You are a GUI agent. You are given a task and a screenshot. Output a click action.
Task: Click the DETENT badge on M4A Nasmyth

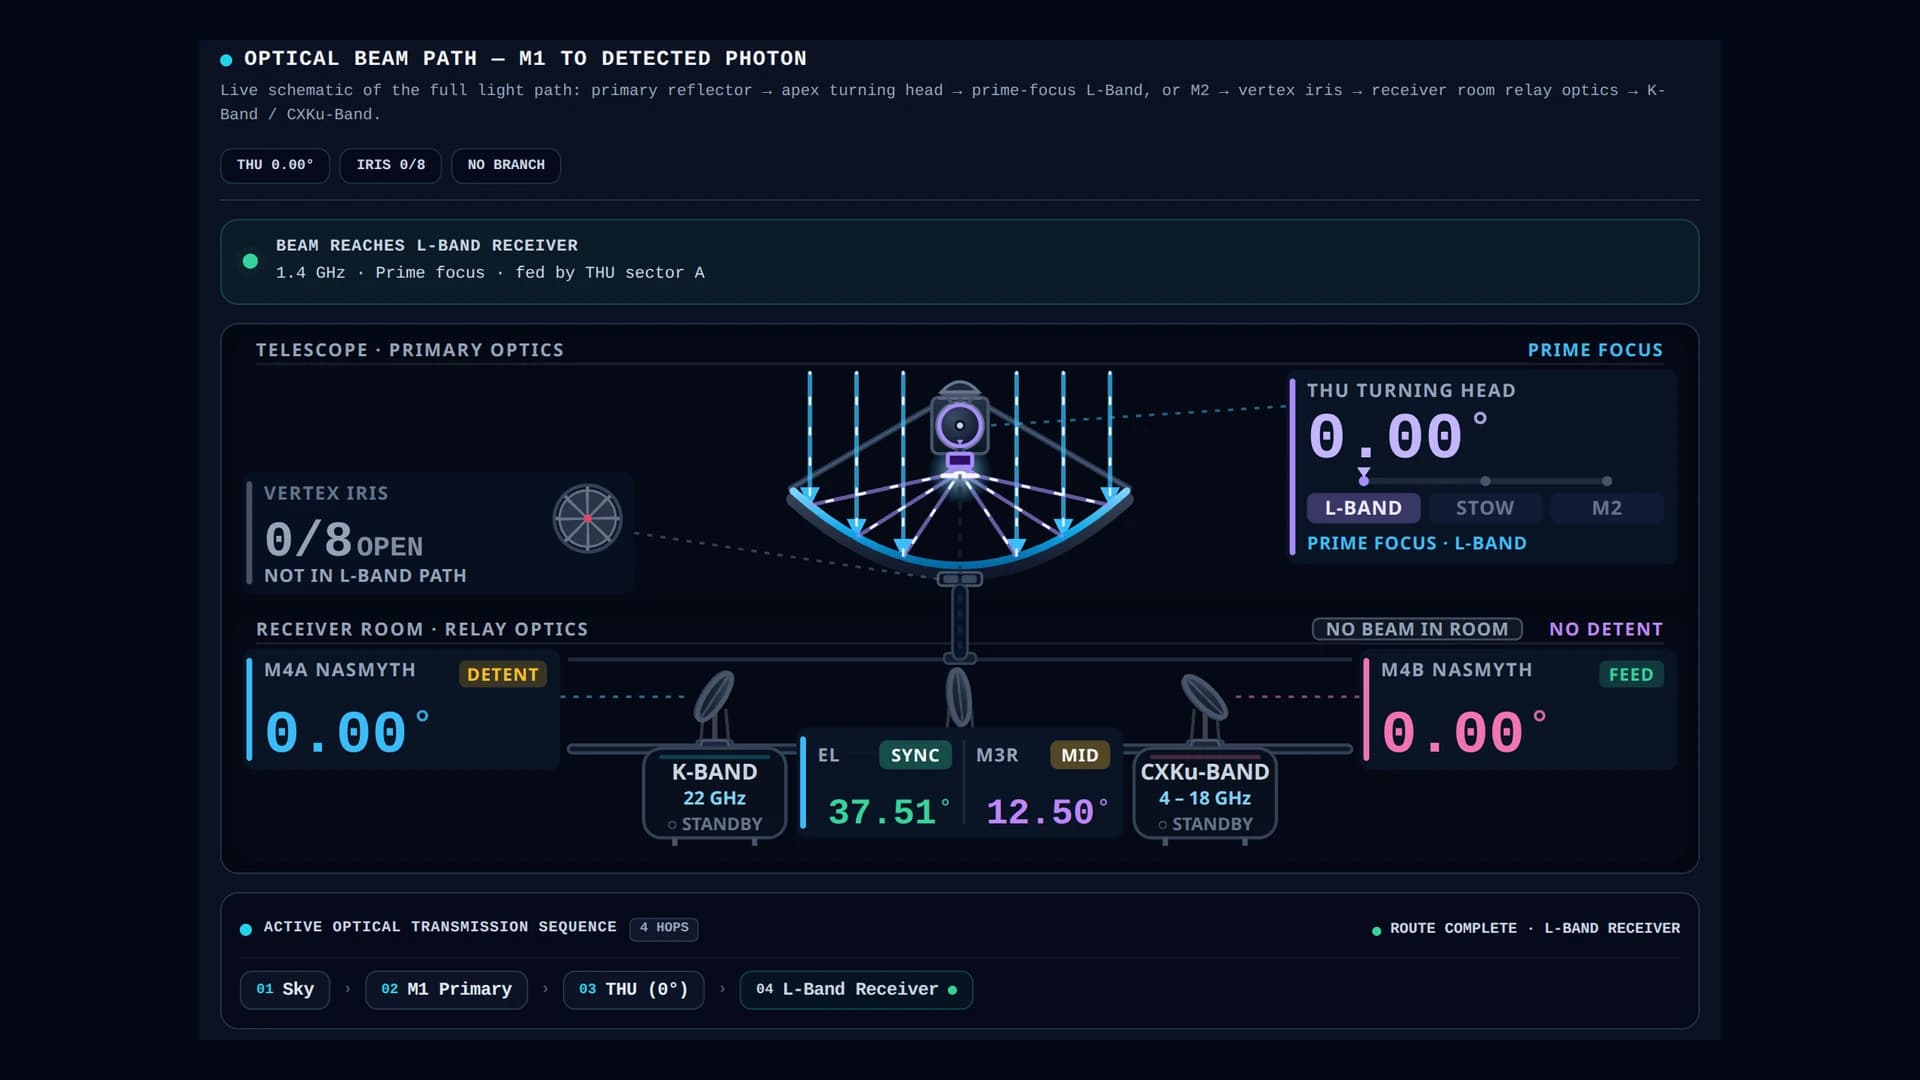click(503, 674)
